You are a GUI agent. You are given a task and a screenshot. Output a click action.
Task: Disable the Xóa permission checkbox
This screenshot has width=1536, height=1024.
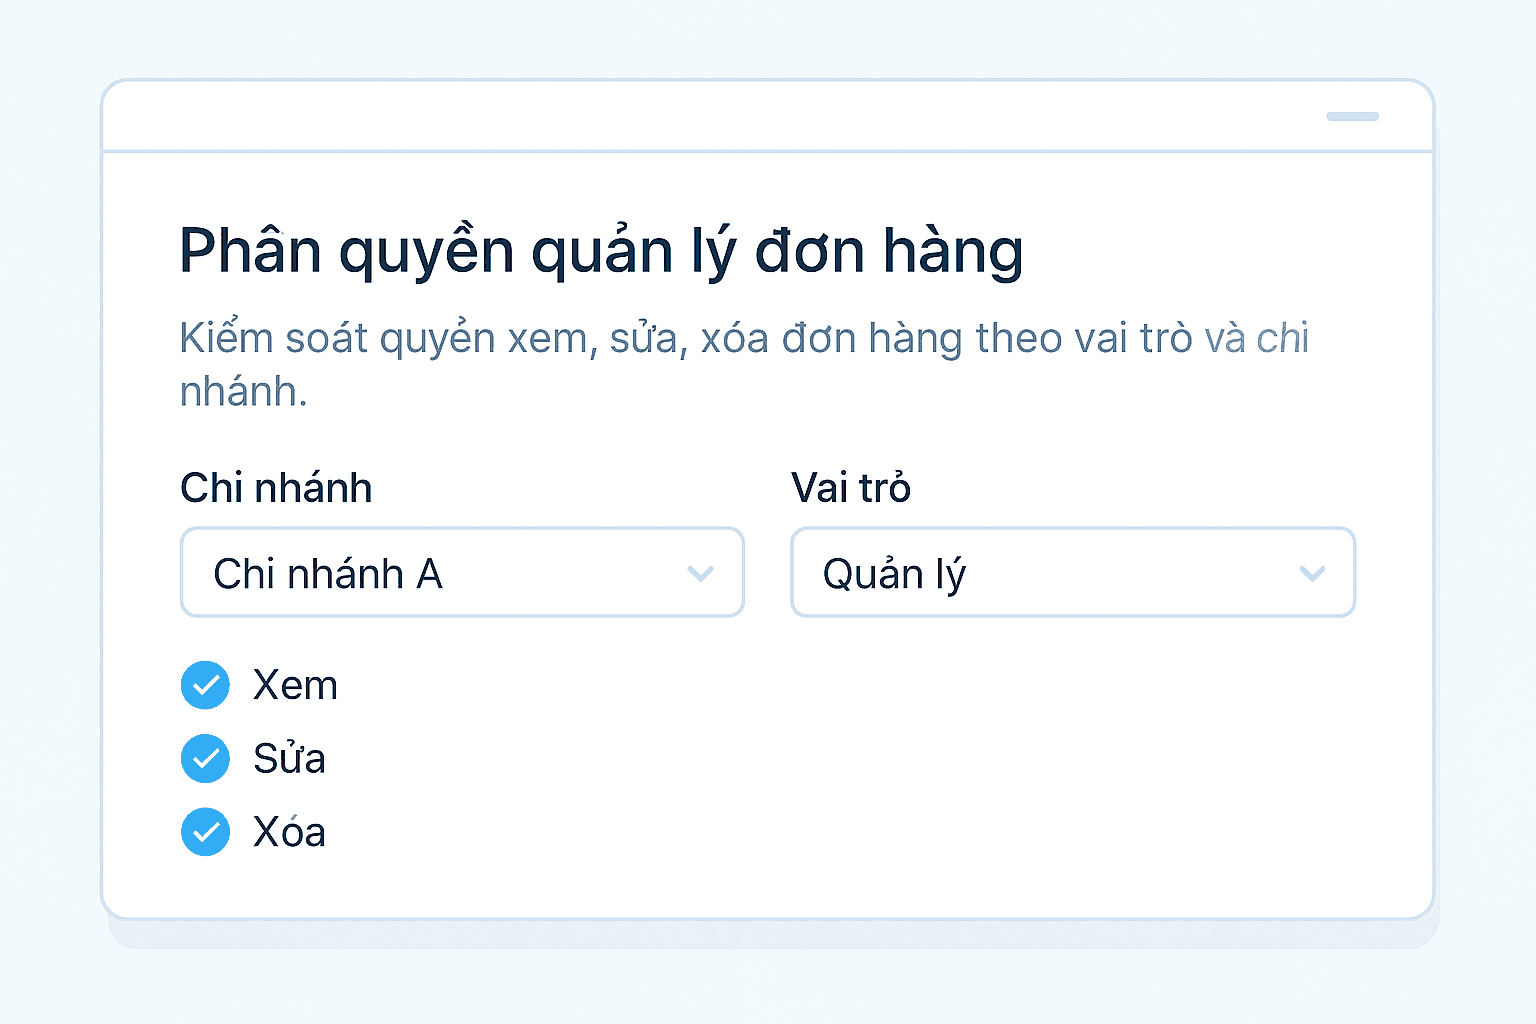click(x=205, y=832)
